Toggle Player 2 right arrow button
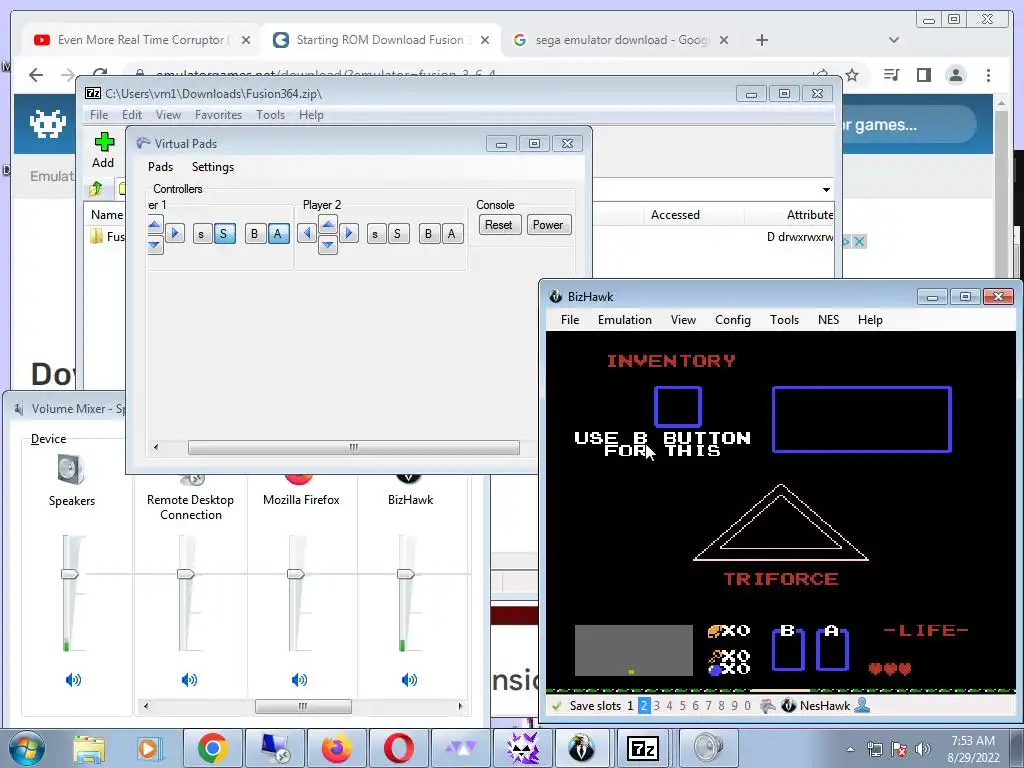This screenshot has height=768, width=1024. pos(349,232)
